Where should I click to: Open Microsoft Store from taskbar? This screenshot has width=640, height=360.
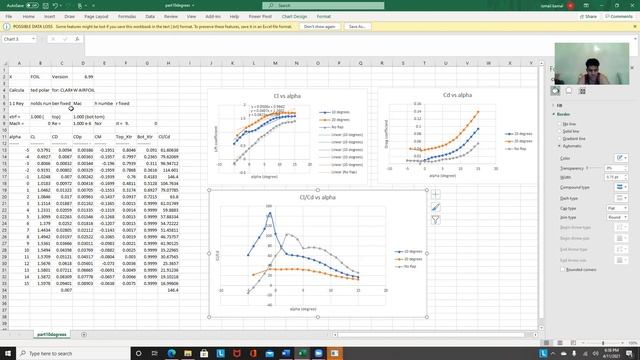(204, 353)
